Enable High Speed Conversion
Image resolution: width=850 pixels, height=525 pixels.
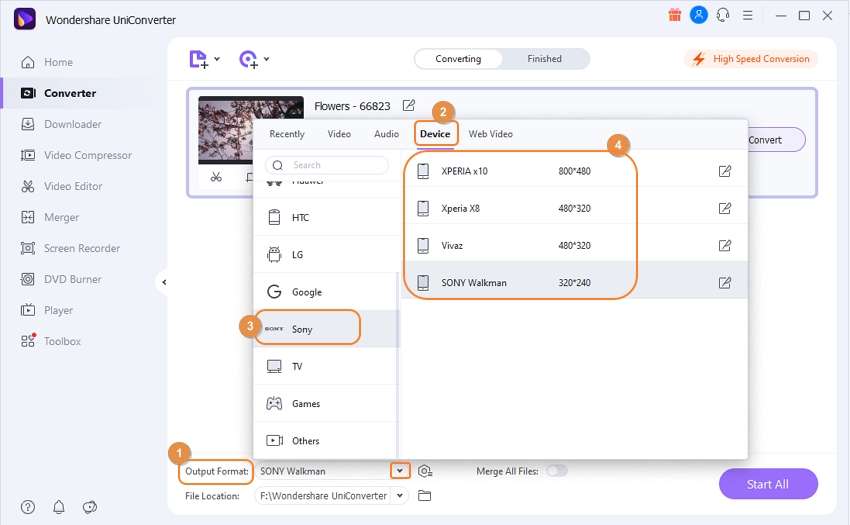(x=751, y=59)
